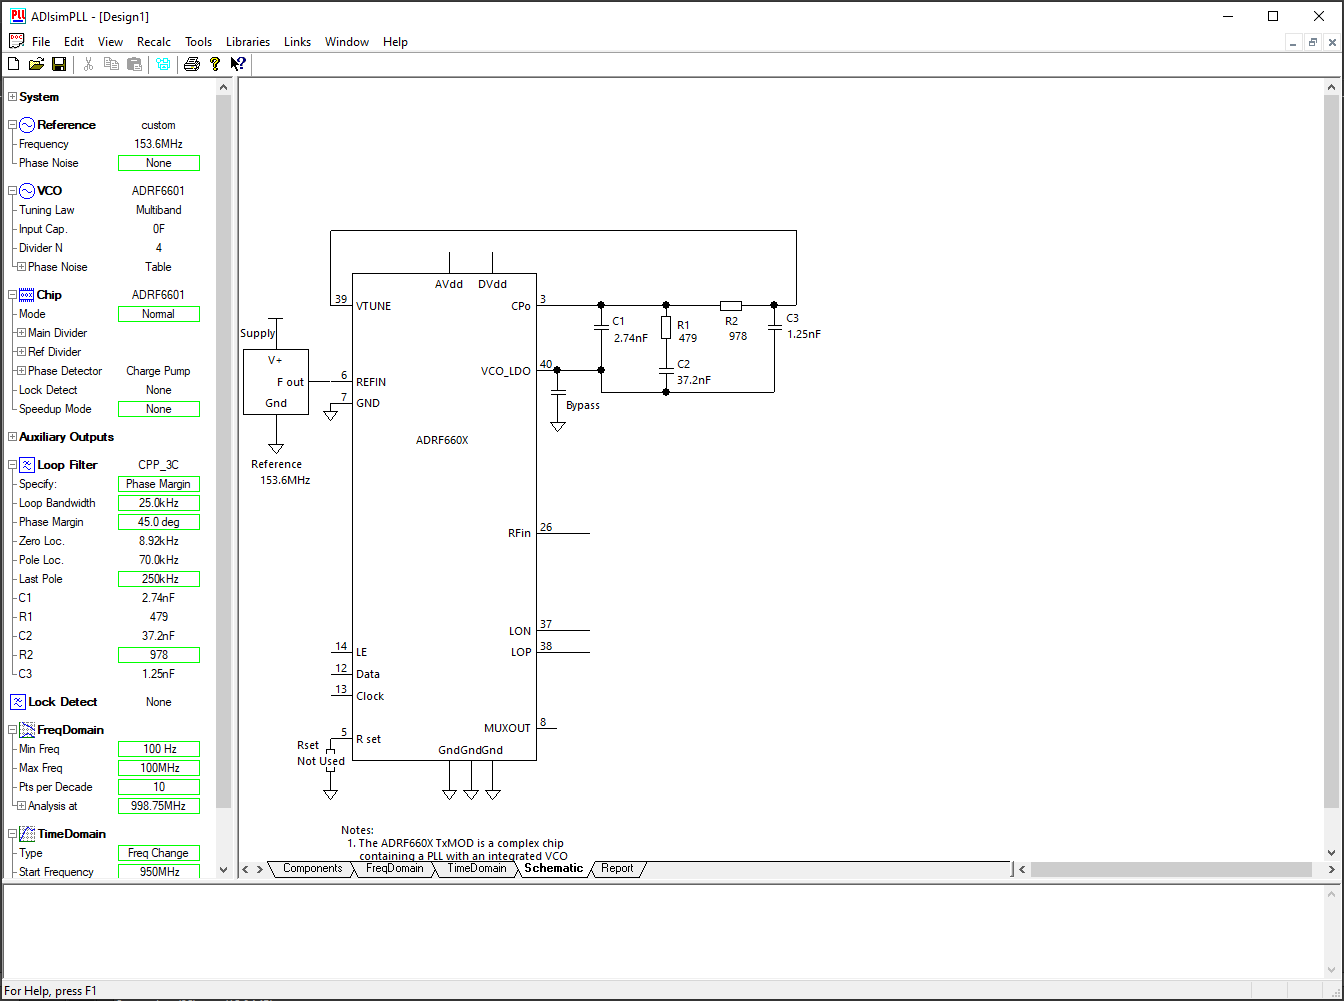Click the FreqDomain plot icon
Screen dimensions: 1344x1001
coord(27,730)
